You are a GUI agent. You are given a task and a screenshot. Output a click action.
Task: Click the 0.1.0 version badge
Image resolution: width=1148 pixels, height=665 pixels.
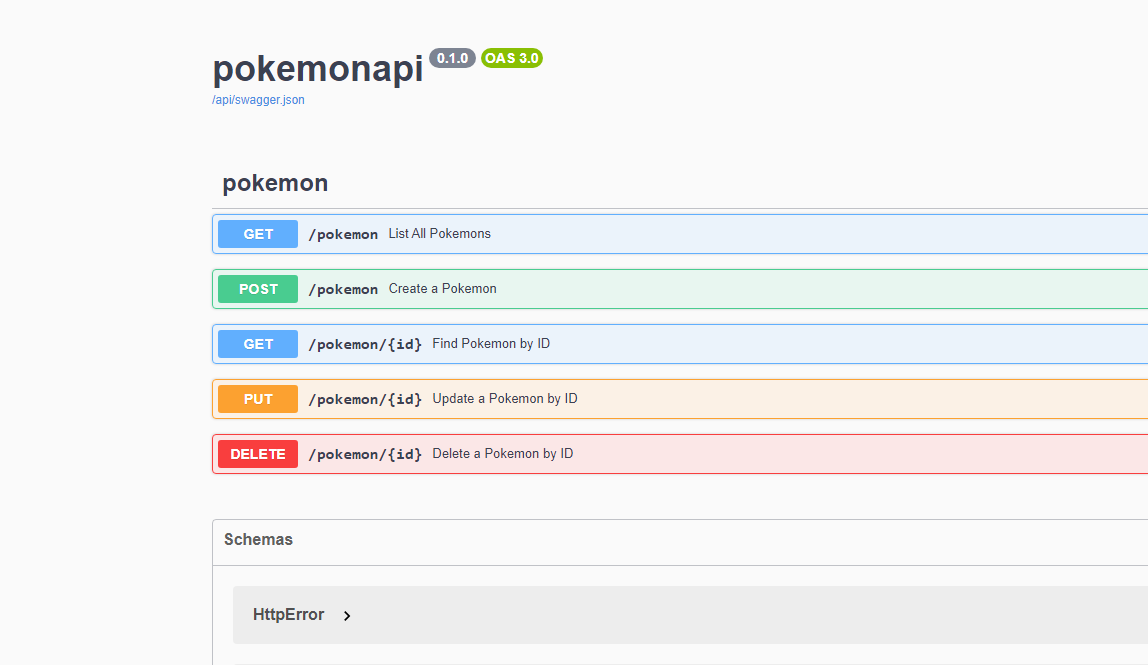452,58
